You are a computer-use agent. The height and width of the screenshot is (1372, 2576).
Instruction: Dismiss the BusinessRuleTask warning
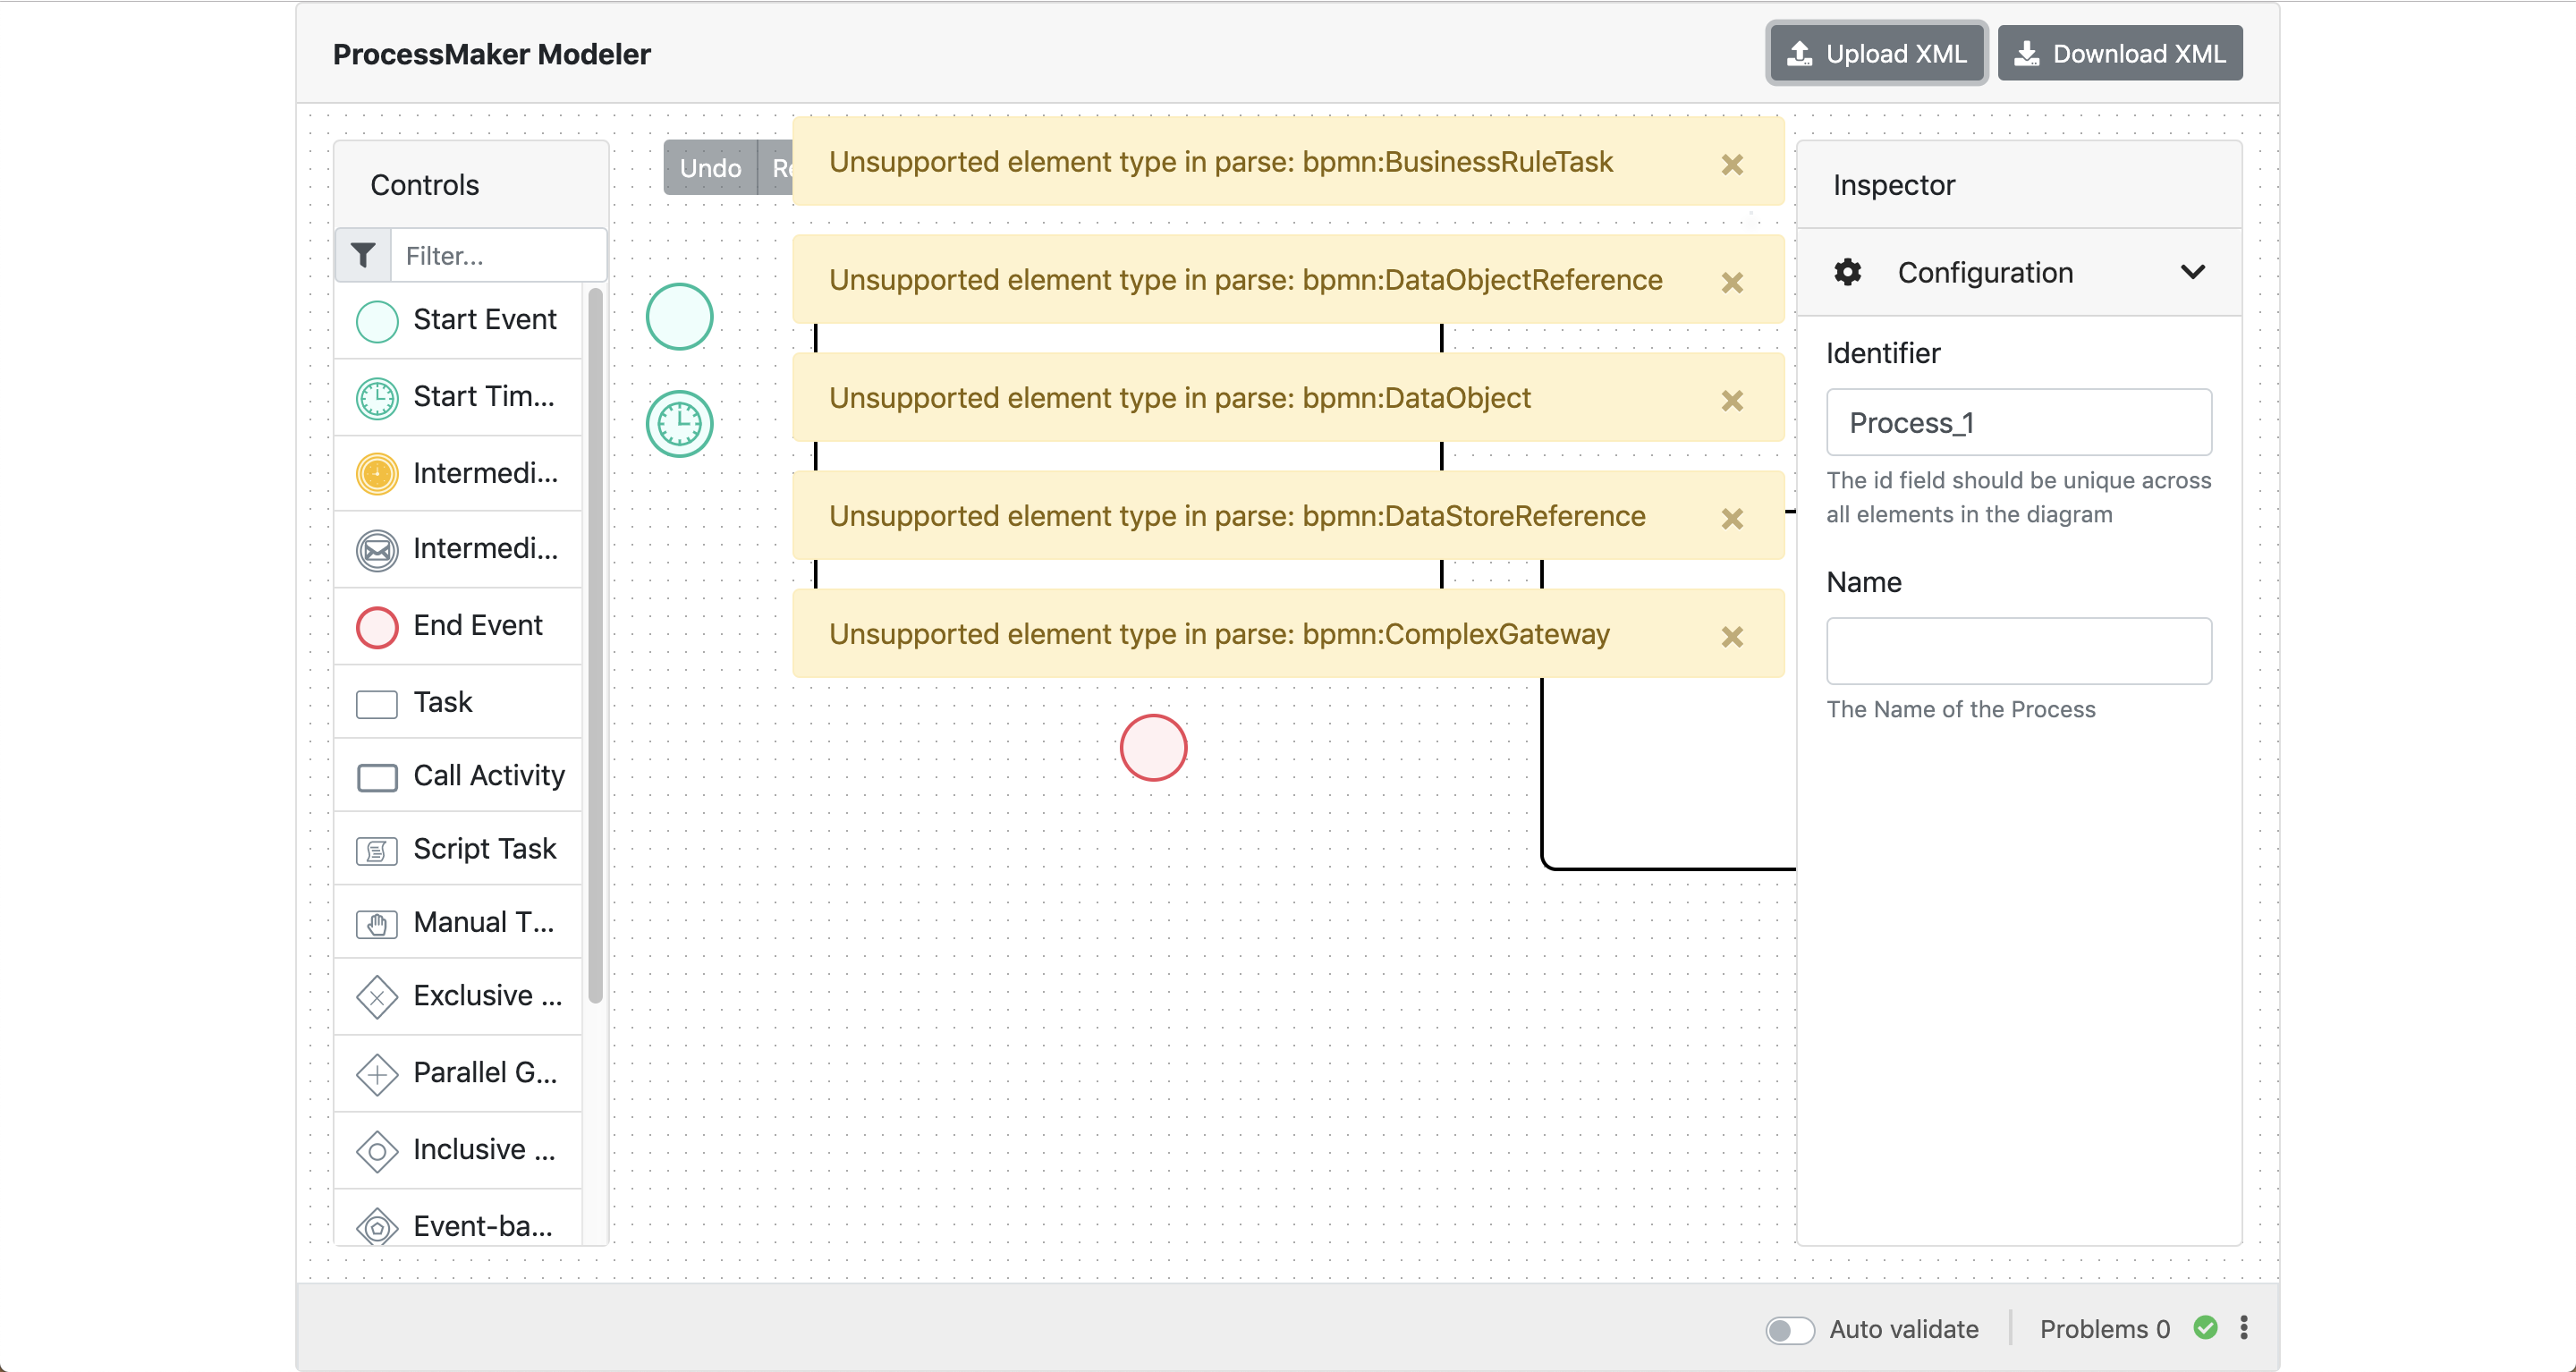click(x=1731, y=164)
